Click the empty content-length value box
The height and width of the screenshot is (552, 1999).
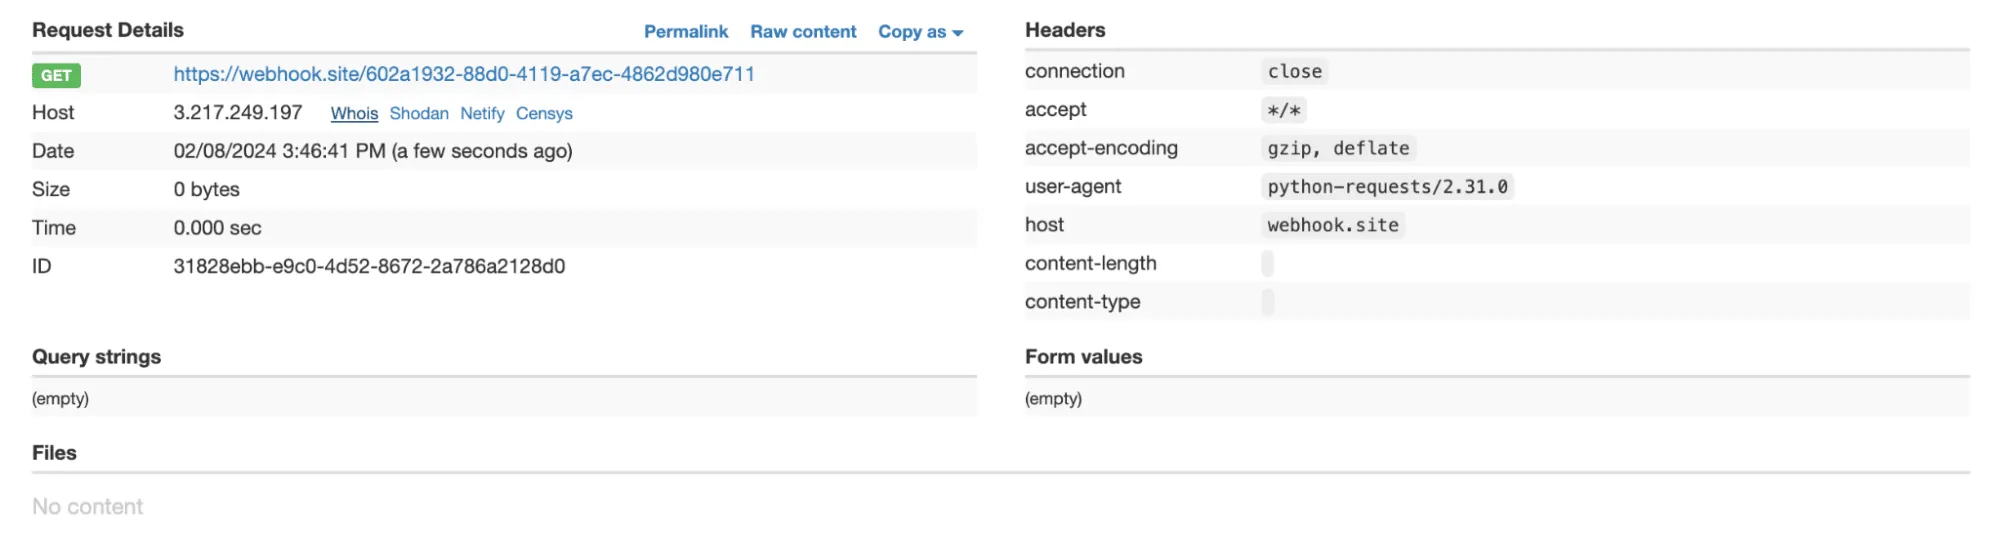point(1268,264)
